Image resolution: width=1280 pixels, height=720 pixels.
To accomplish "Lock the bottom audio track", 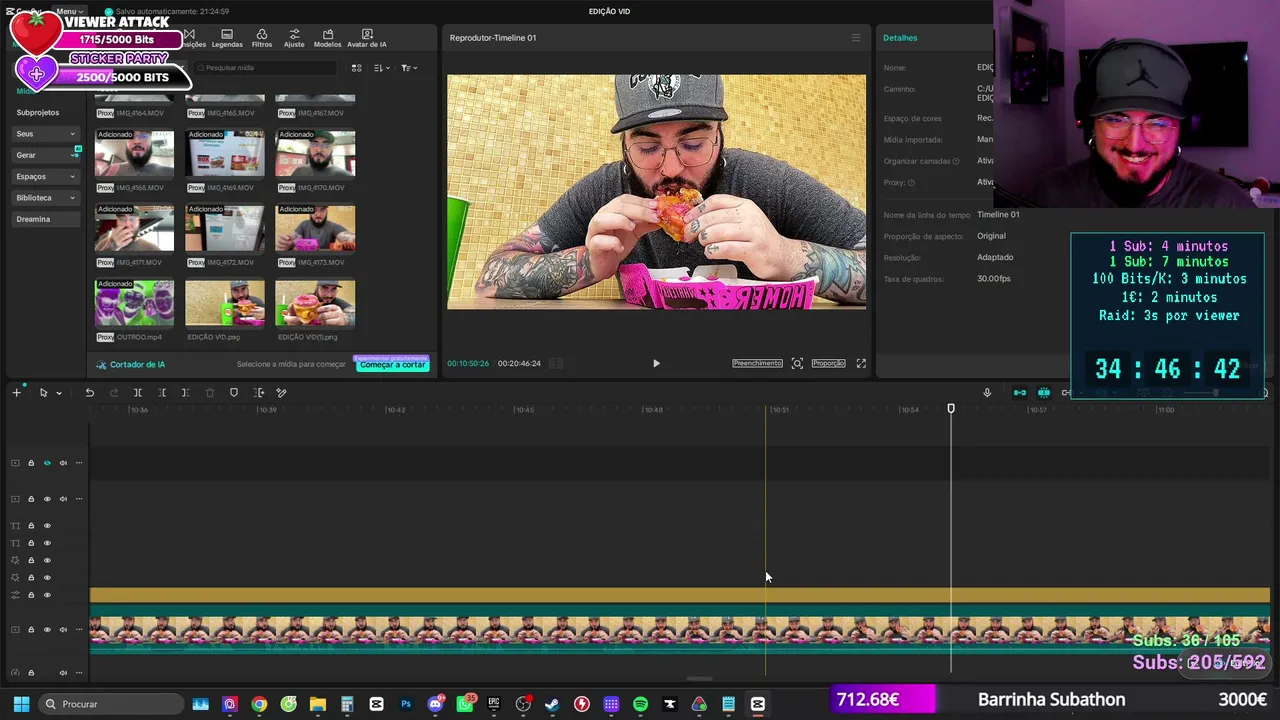I will [x=31, y=672].
